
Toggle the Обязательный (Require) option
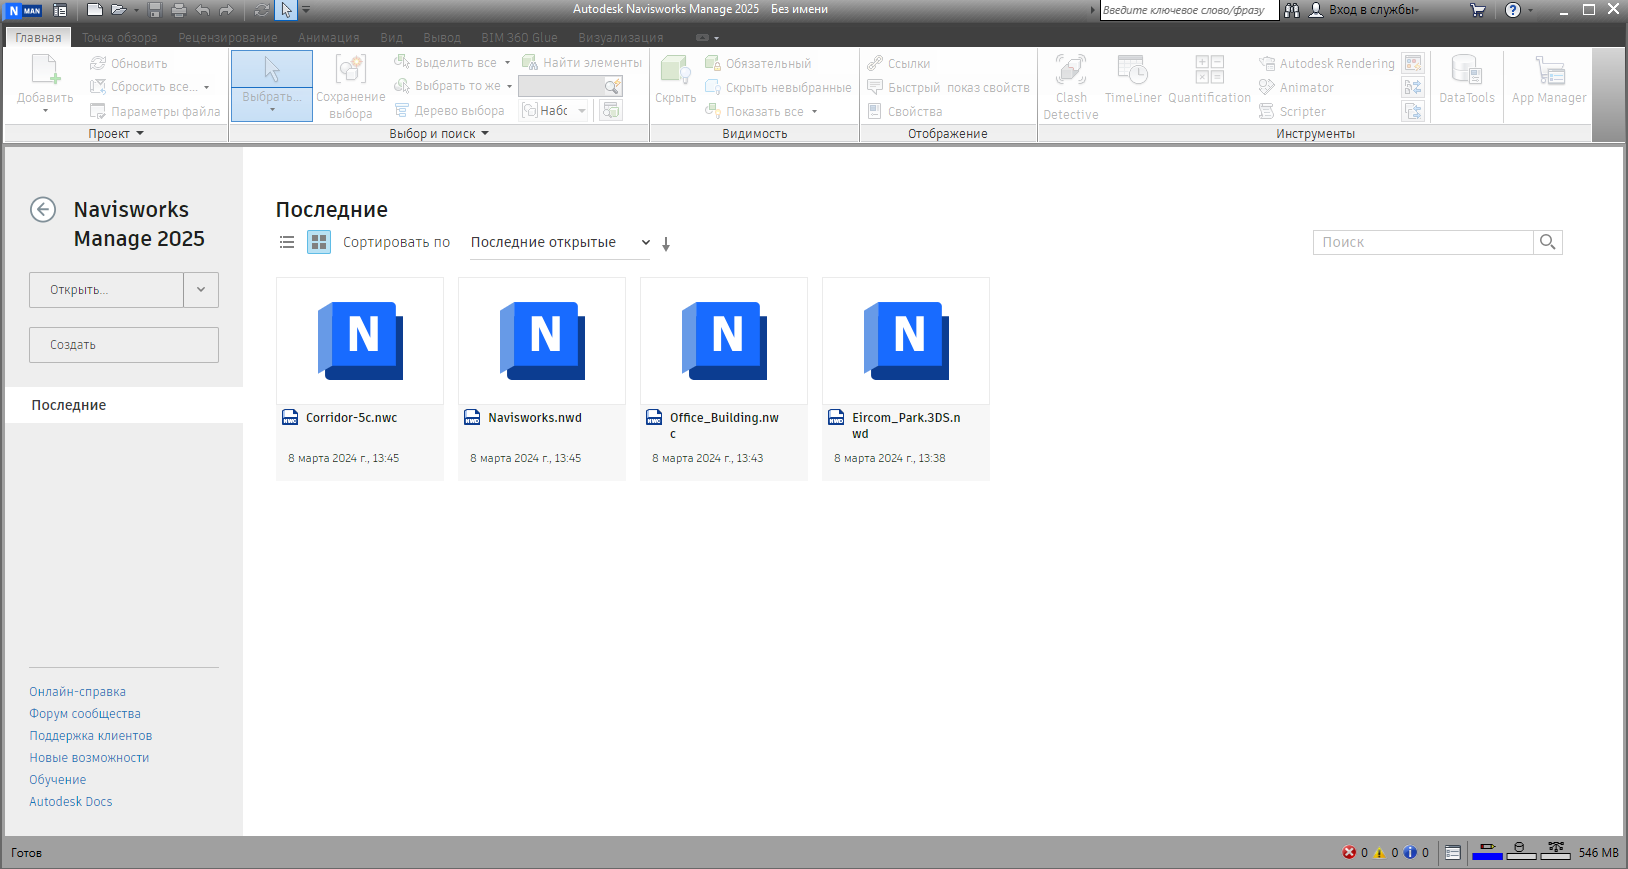click(x=758, y=63)
